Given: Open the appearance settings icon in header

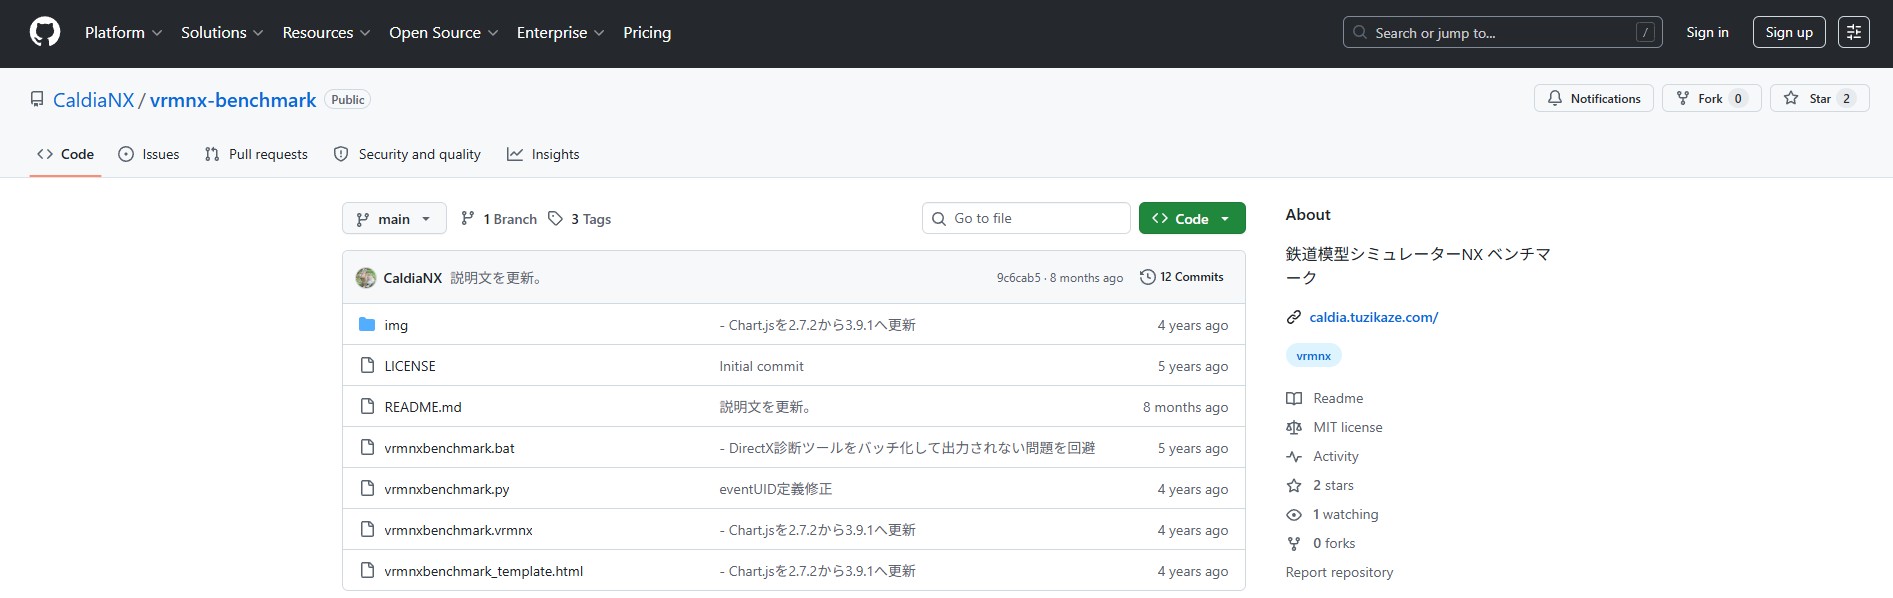Looking at the screenshot, I should pos(1854,32).
